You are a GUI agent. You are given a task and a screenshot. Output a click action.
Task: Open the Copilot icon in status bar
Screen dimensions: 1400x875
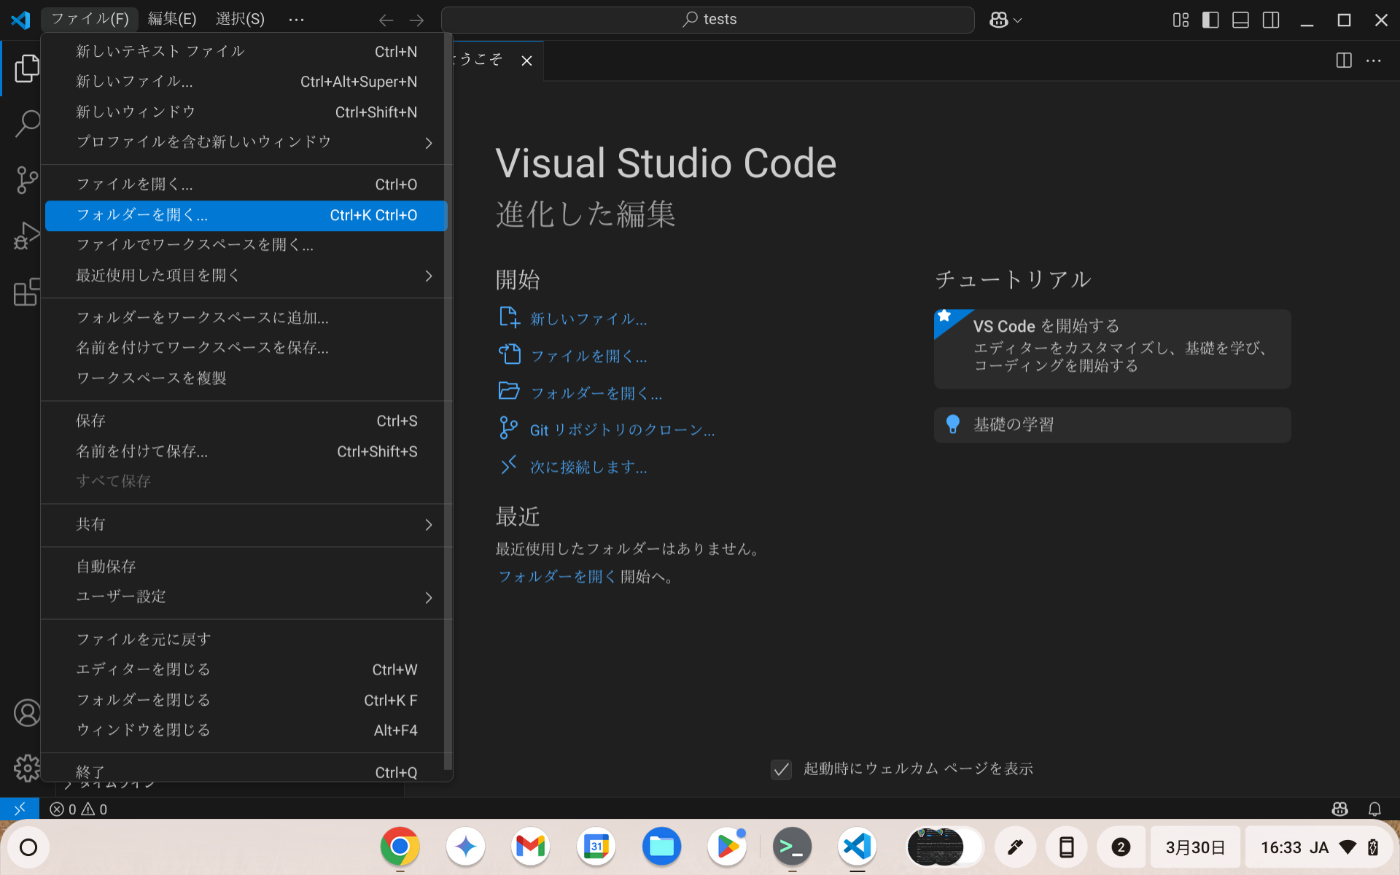pos(1340,809)
